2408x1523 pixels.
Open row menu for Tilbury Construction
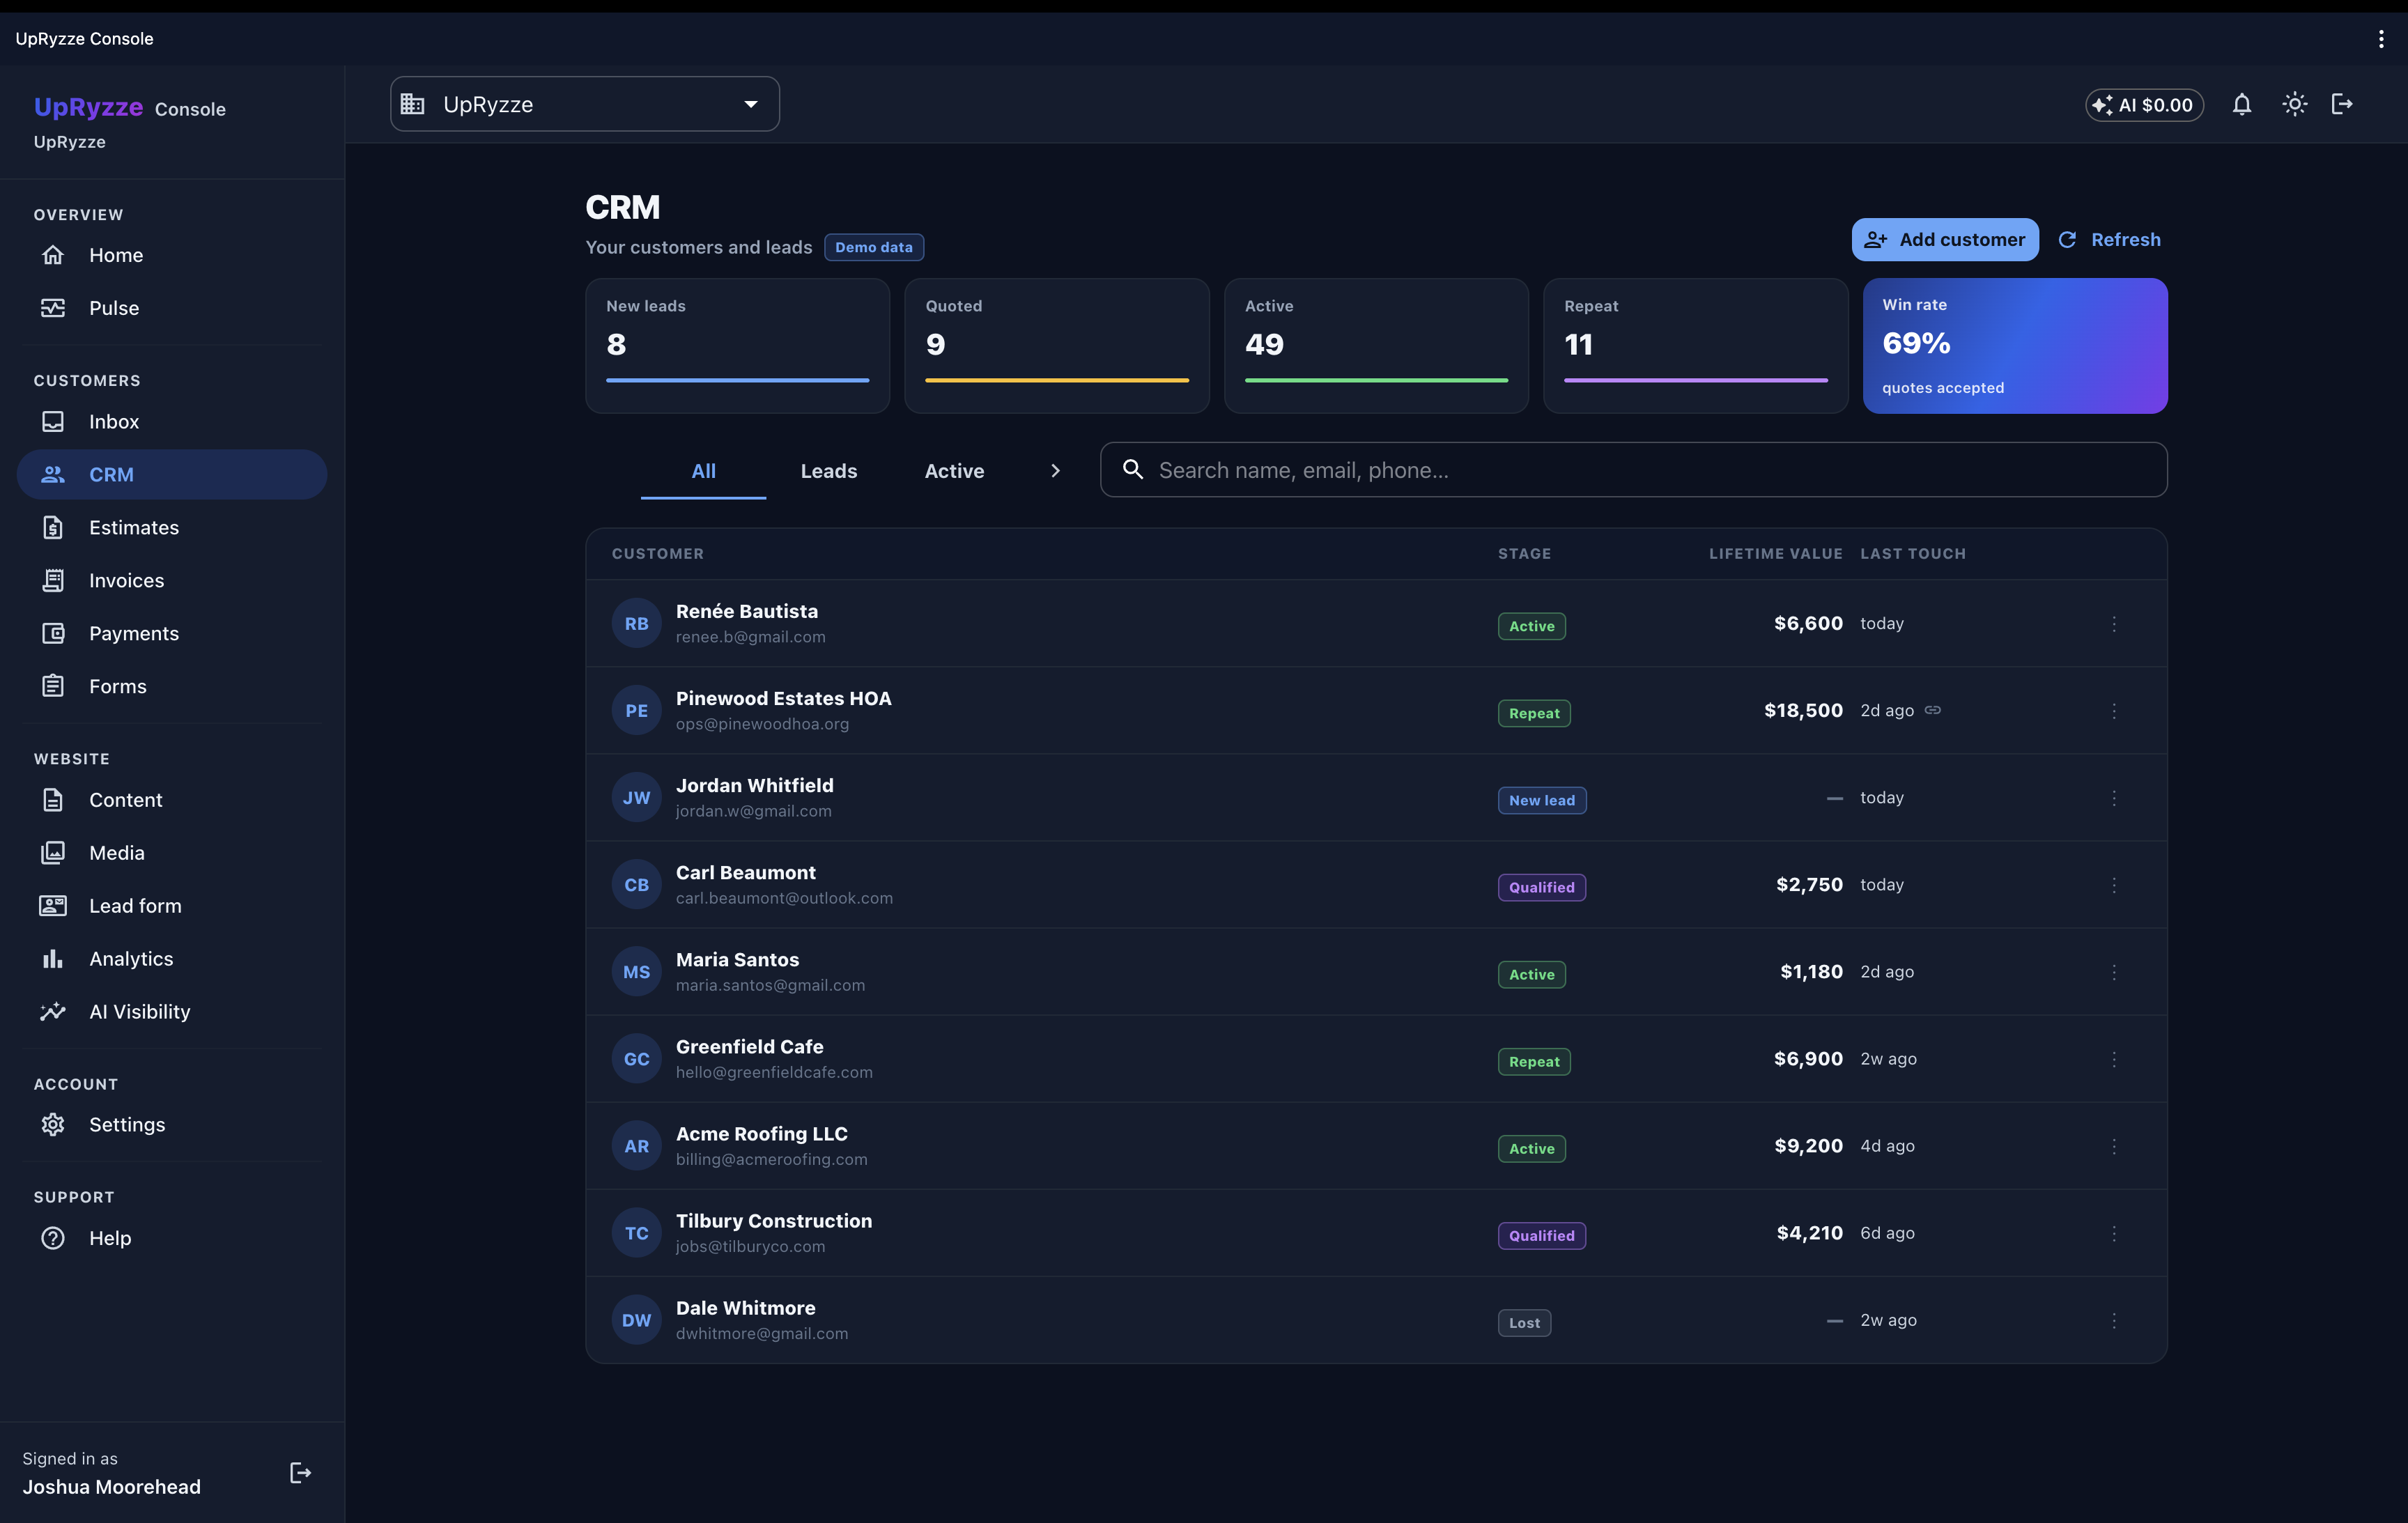pyautogui.click(x=2114, y=1233)
